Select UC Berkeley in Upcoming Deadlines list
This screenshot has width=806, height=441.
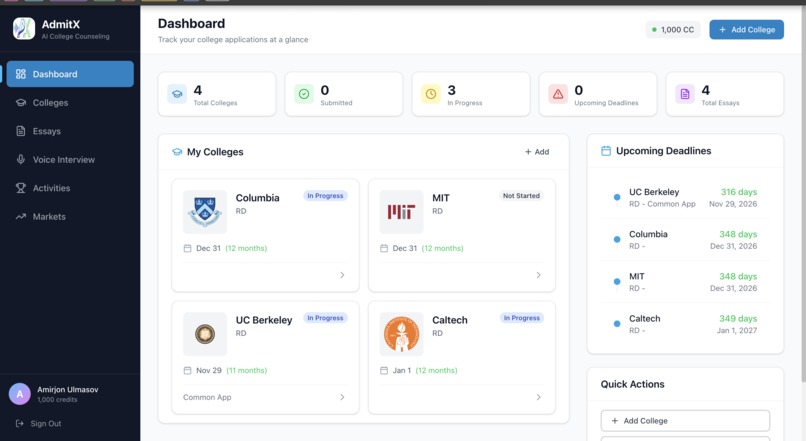tap(687, 198)
